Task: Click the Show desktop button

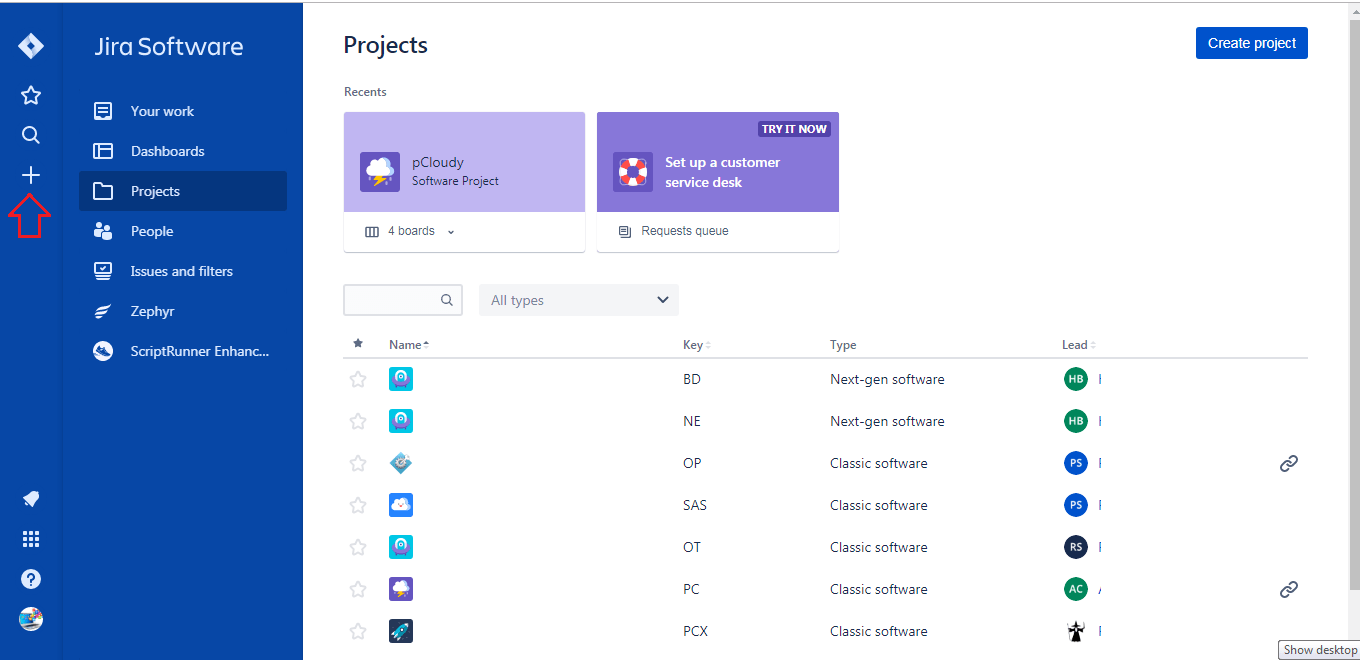Action: click(x=1320, y=650)
